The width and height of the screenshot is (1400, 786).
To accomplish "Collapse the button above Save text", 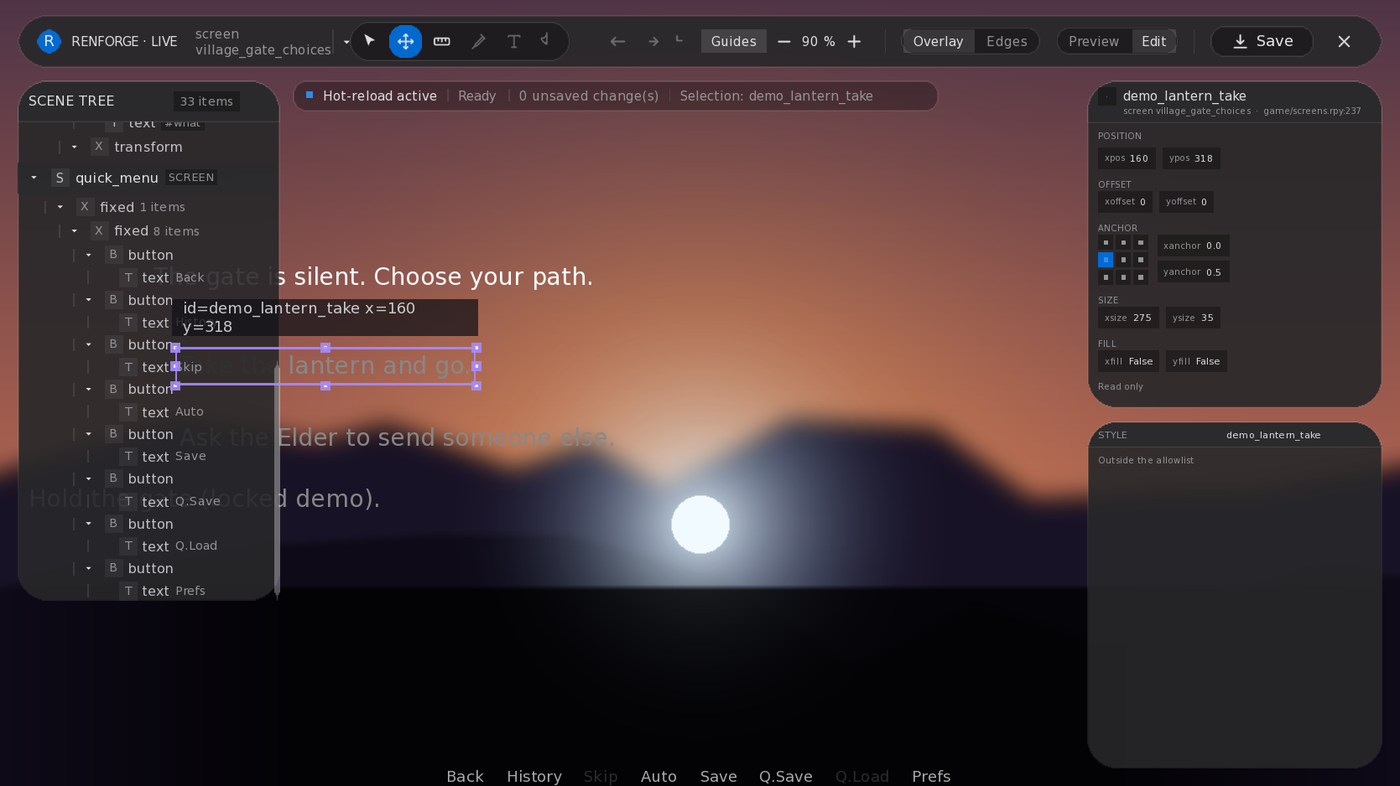I will pos(88,434).
